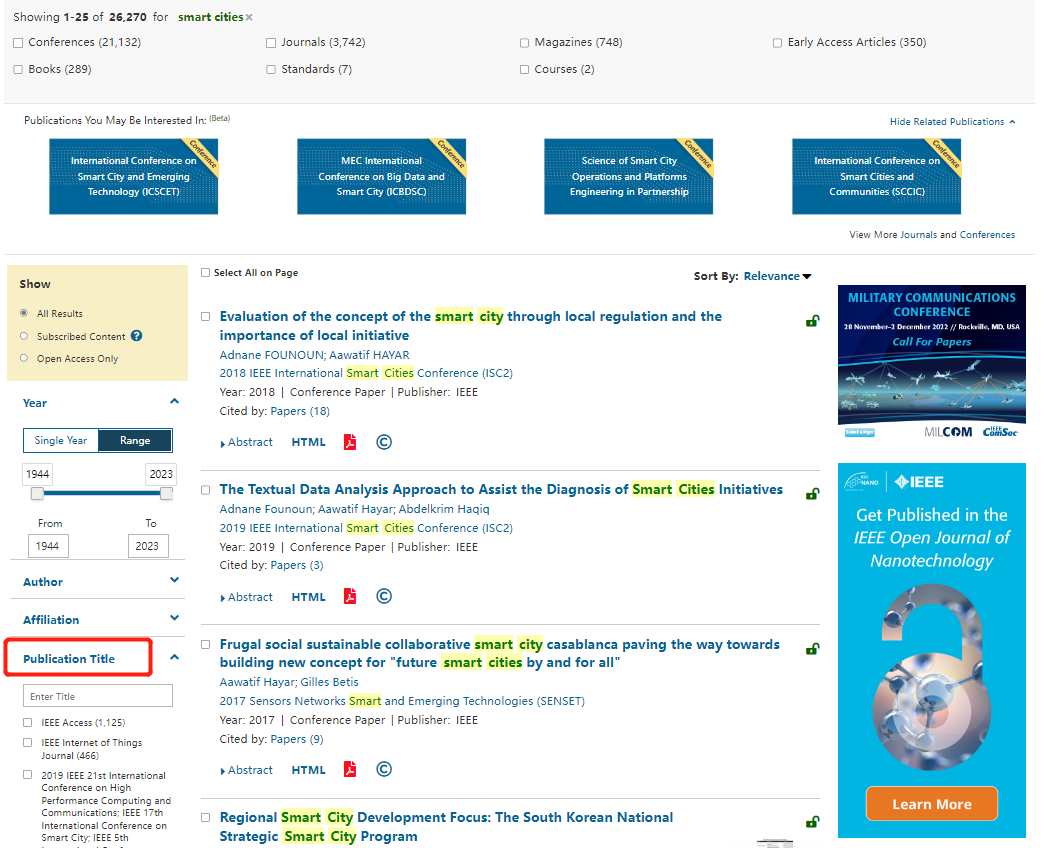This screenshot has width=1054, height=848.
Task: Click year slider right handle at 2023
Action: (x=166, y=494)
